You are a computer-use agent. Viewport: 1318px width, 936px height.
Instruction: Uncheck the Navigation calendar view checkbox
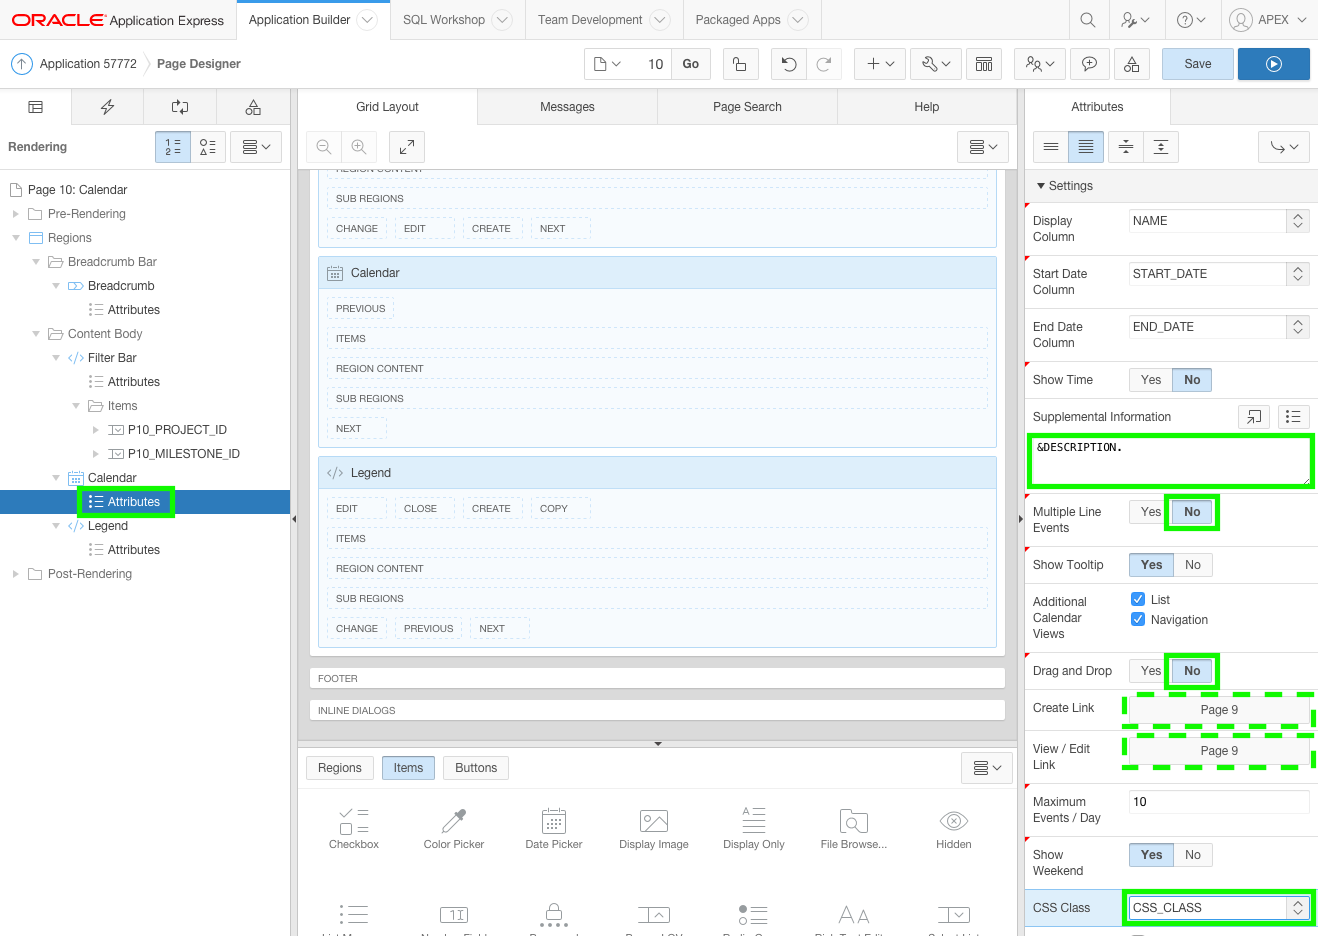point(1138,619)
